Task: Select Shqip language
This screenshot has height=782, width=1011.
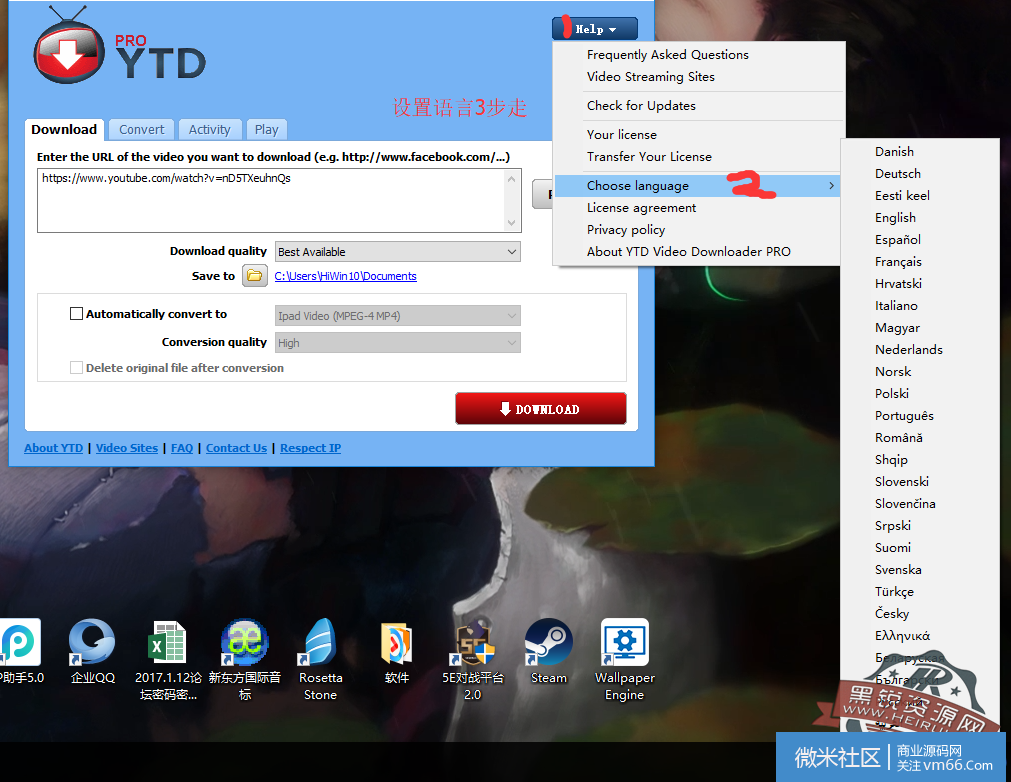Action: [x=891, y=460]
